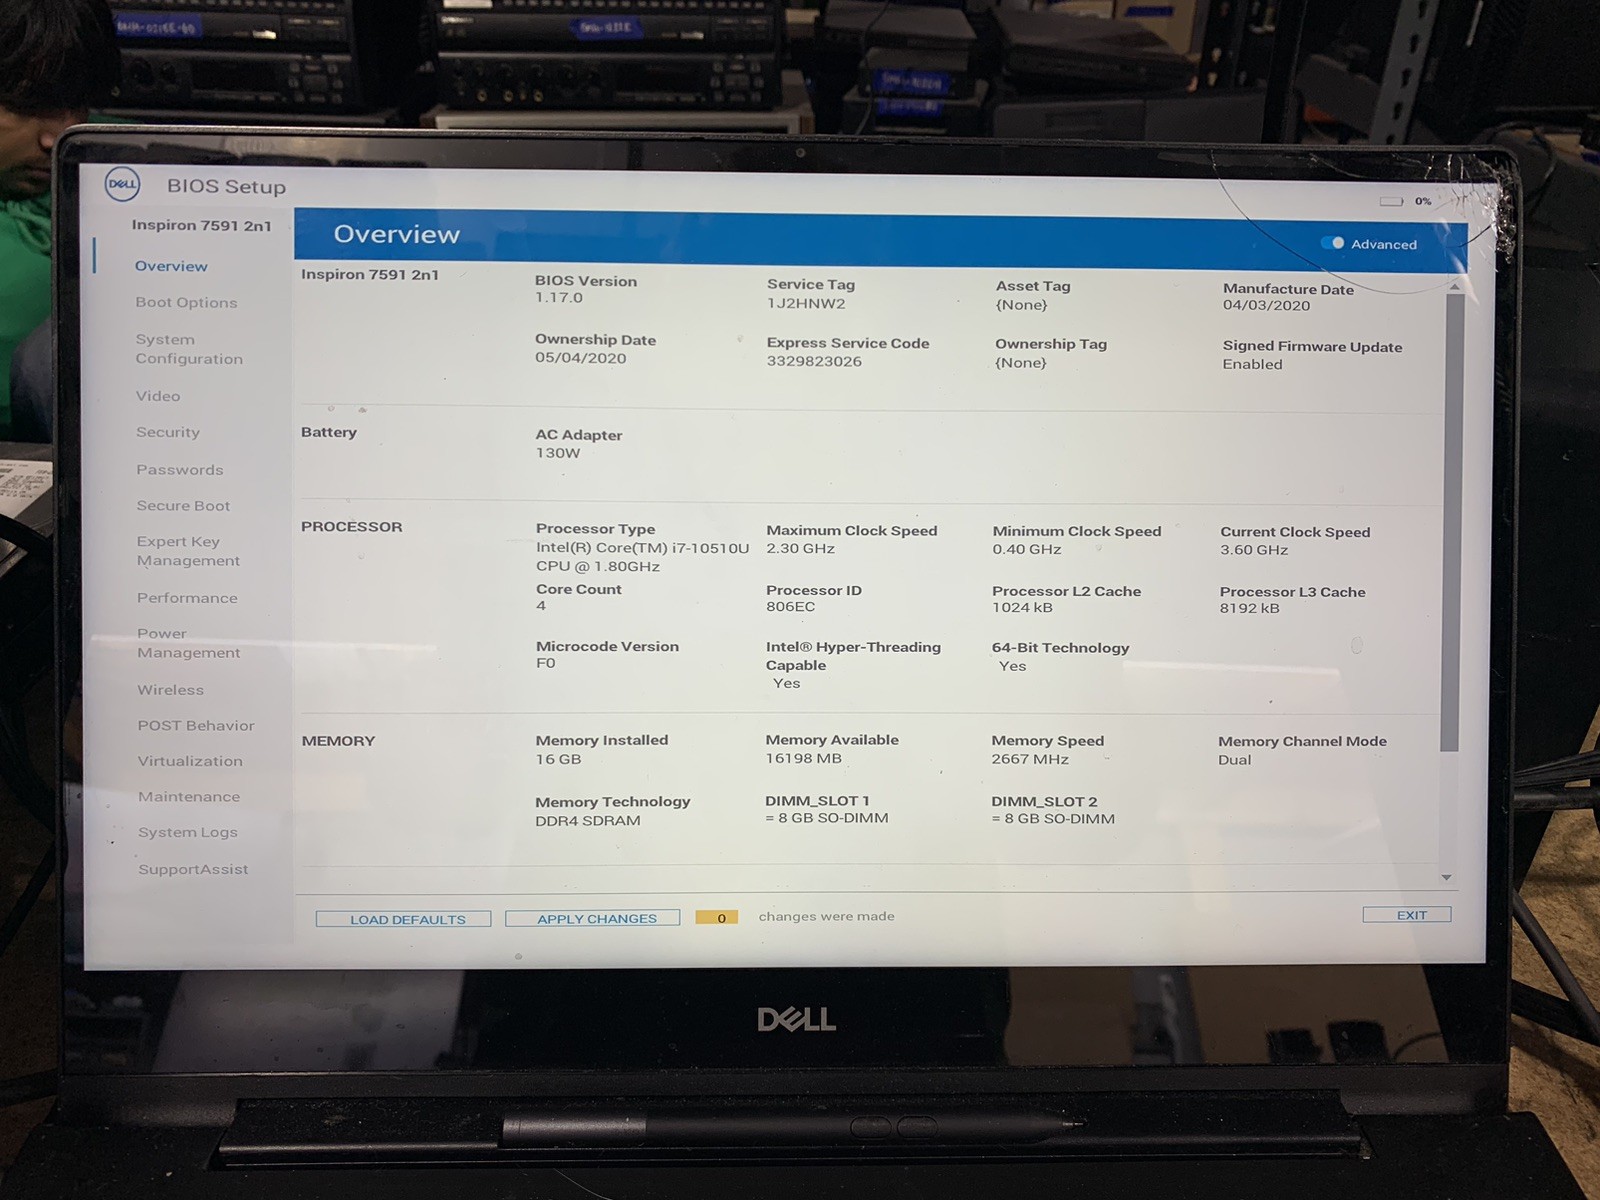Select Overview in the sidebar
Viewport: 1600px width, 1200px height.
point(171,266)
